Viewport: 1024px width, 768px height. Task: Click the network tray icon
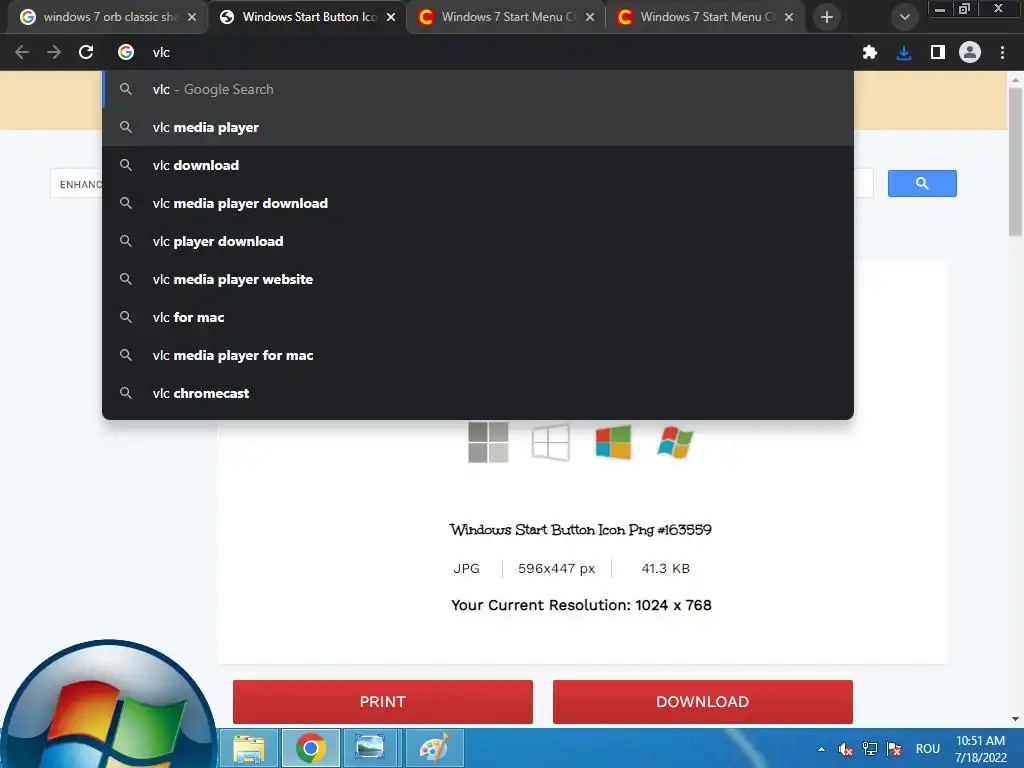click(870, 749)
